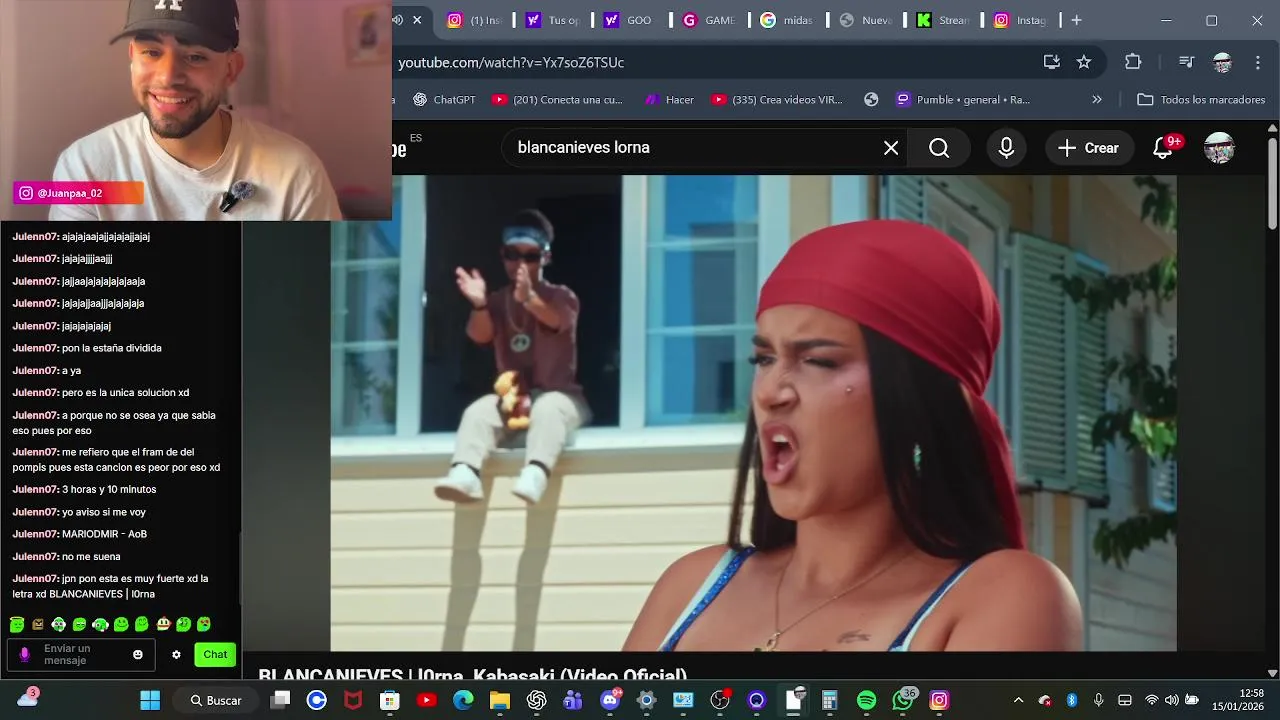
Task: Click the purple microphone in chat input
Action: pyautogui.click(x=25, y=655)
